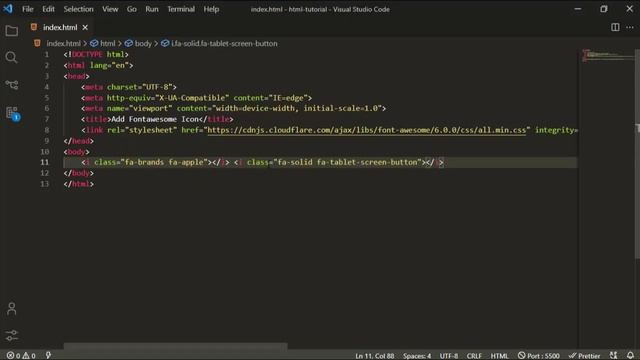Open Manage settings gear icon
640x360 pixels.
(x=11, y=336)
